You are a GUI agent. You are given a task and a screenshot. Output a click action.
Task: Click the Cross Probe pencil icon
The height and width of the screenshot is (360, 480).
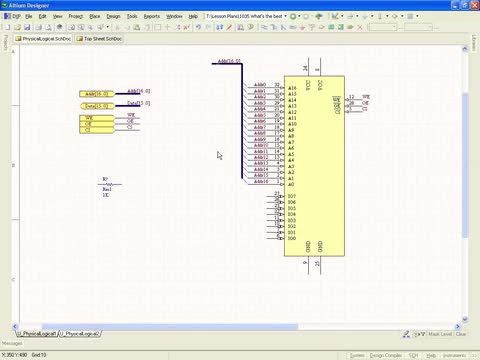point(229,27)
